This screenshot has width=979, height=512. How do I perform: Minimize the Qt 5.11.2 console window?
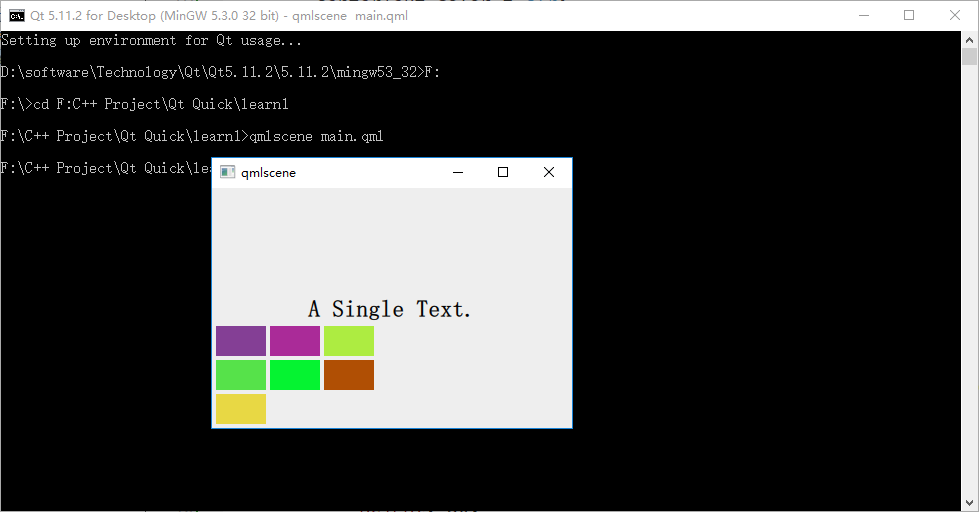click(x=861, y=15)
